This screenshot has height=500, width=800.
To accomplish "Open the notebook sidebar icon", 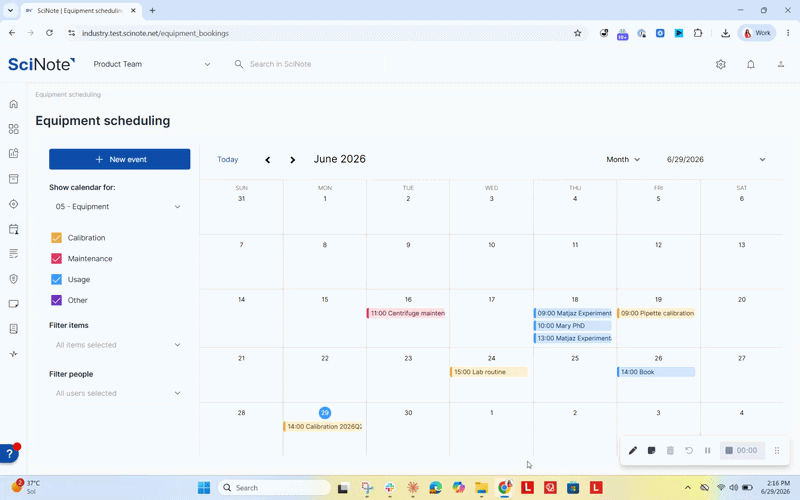I will 14,329.
